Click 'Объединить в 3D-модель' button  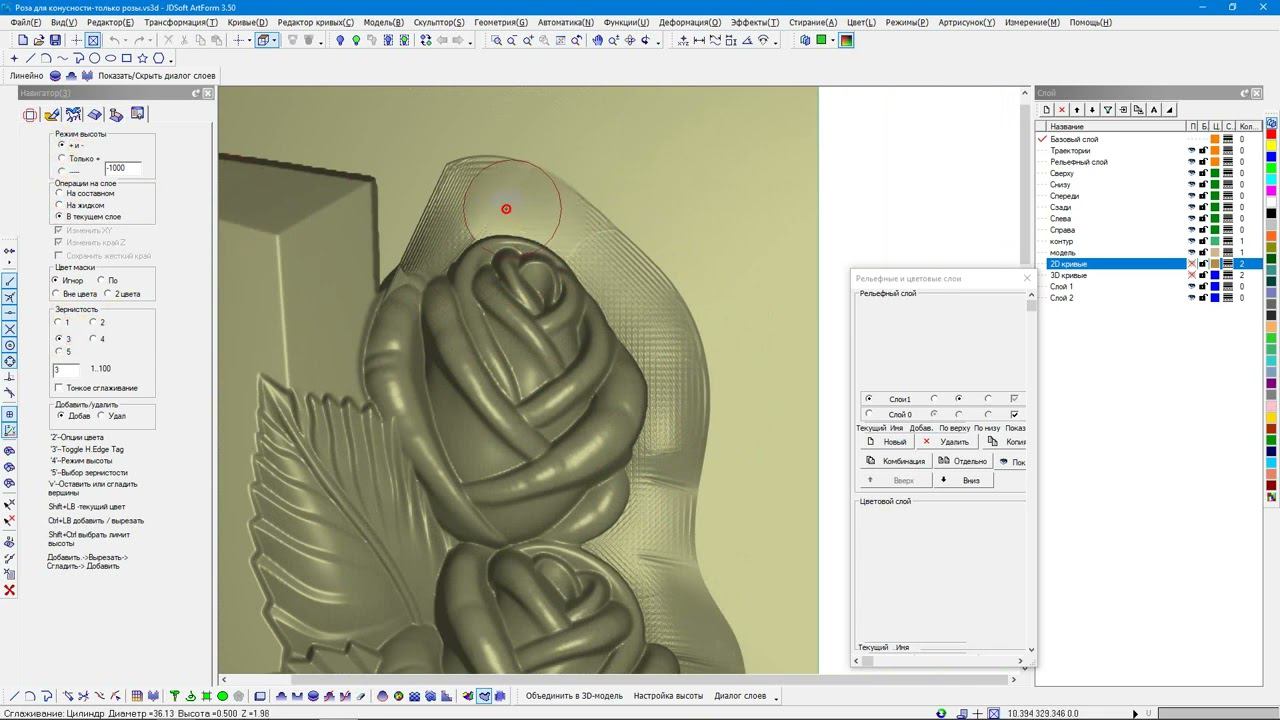coord(574,696)
